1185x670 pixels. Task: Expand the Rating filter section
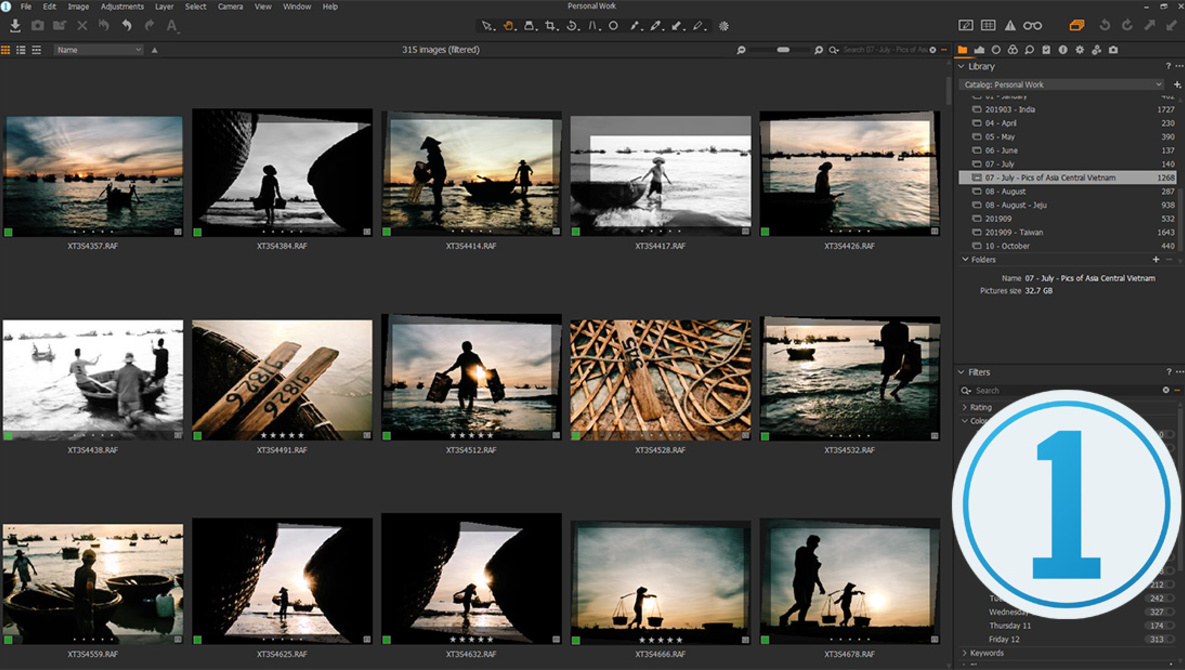pos(980,407)
